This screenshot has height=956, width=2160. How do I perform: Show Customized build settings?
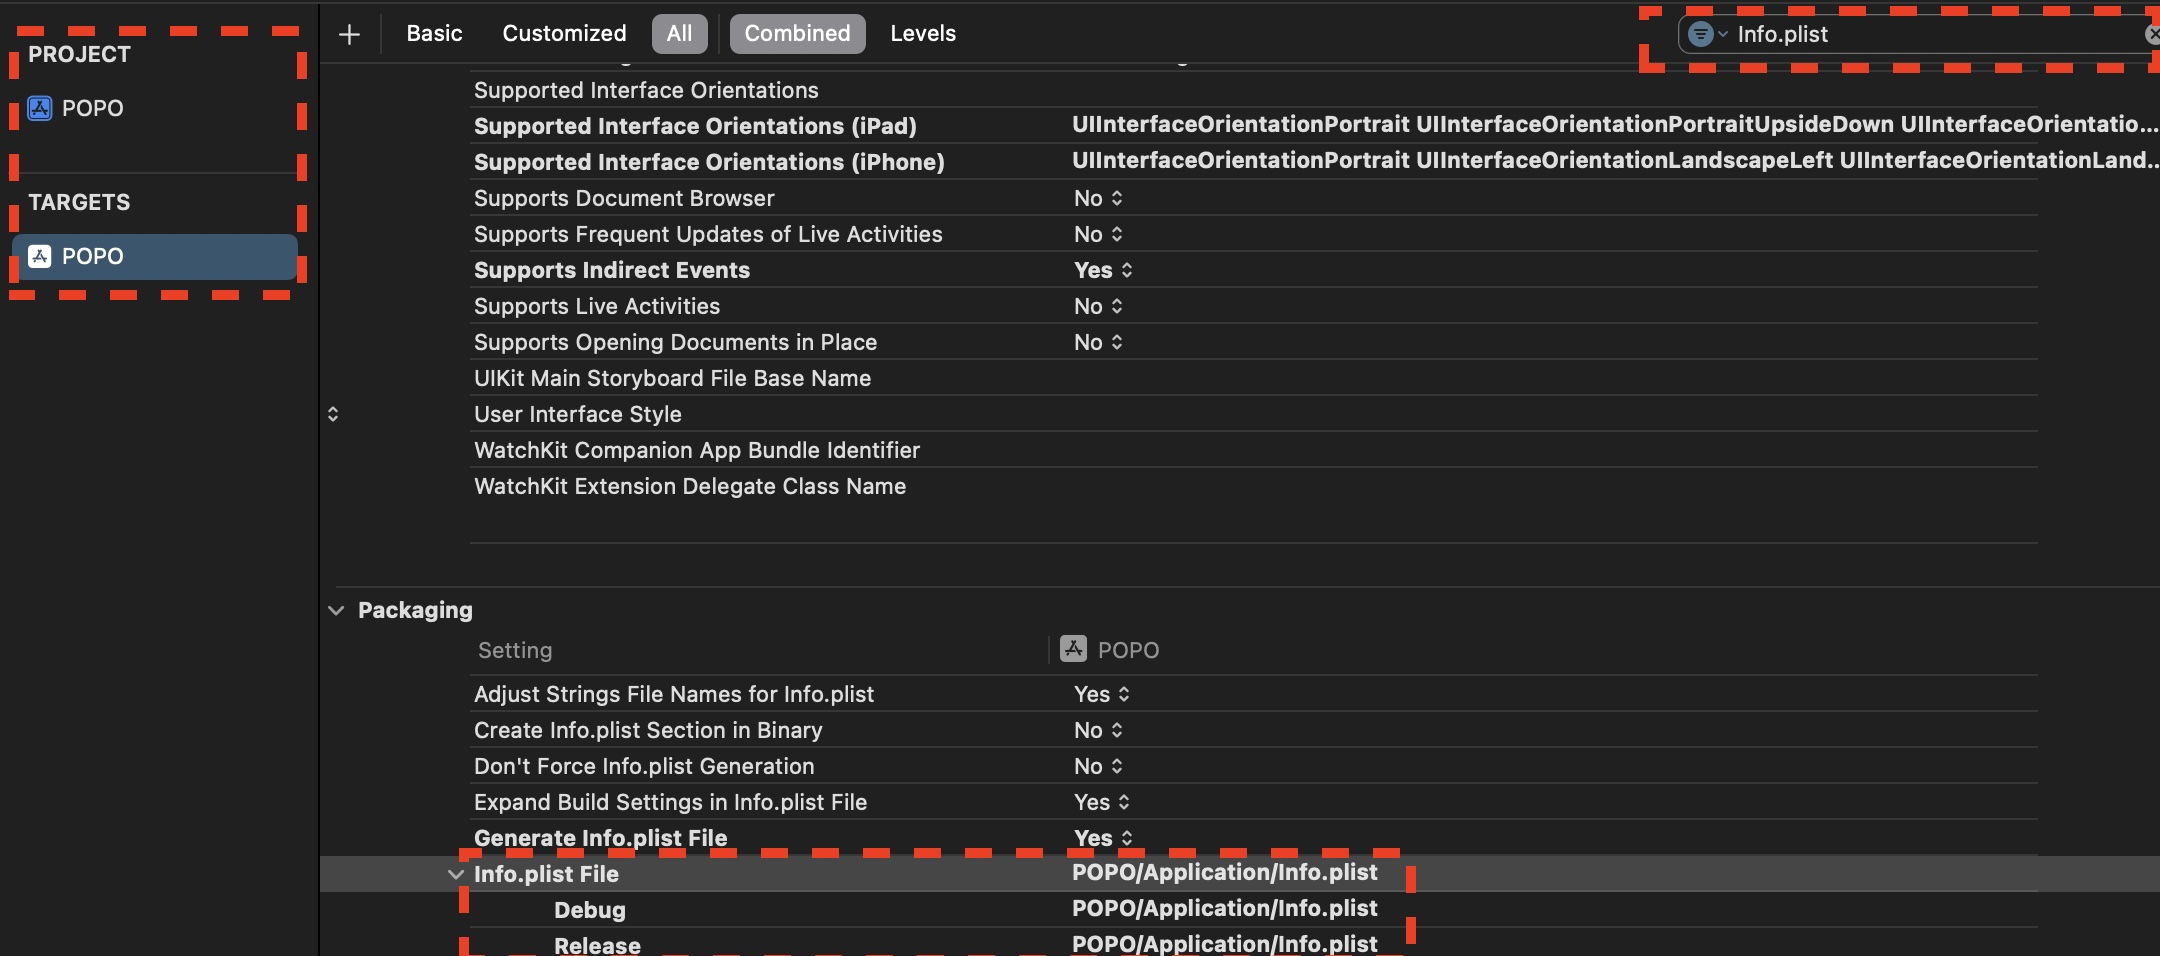[x=564, y=33]
